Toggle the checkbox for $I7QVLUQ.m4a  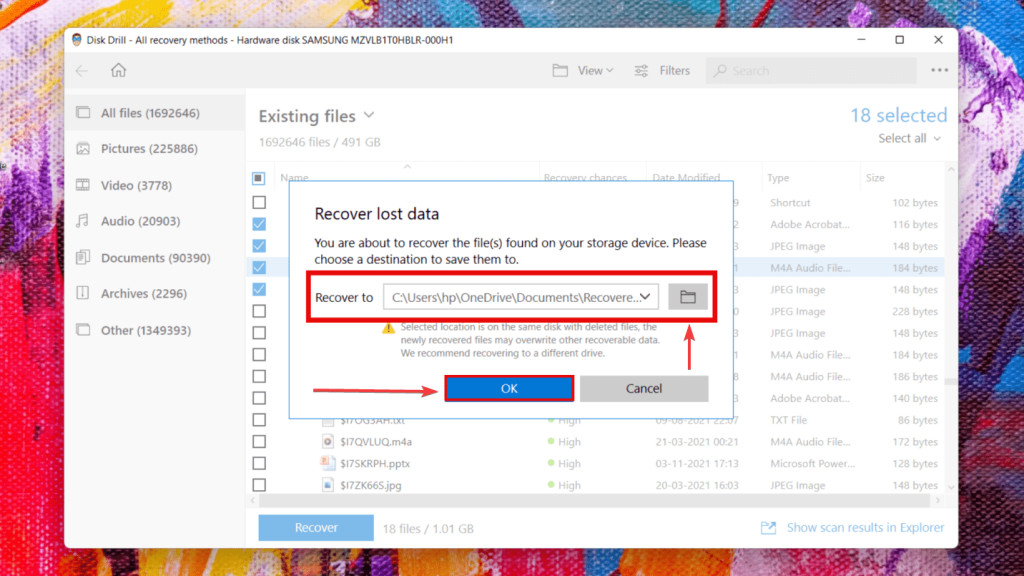click(x=259, y=441)
